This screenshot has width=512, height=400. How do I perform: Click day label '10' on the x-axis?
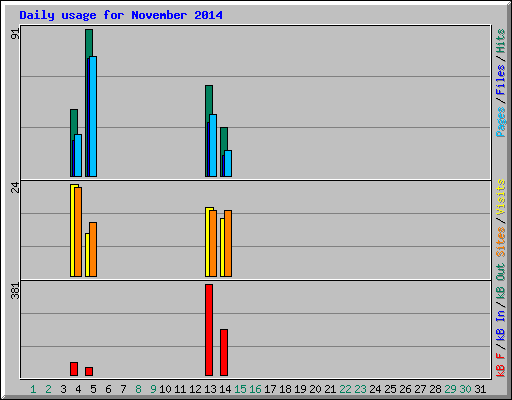point(165,389)
